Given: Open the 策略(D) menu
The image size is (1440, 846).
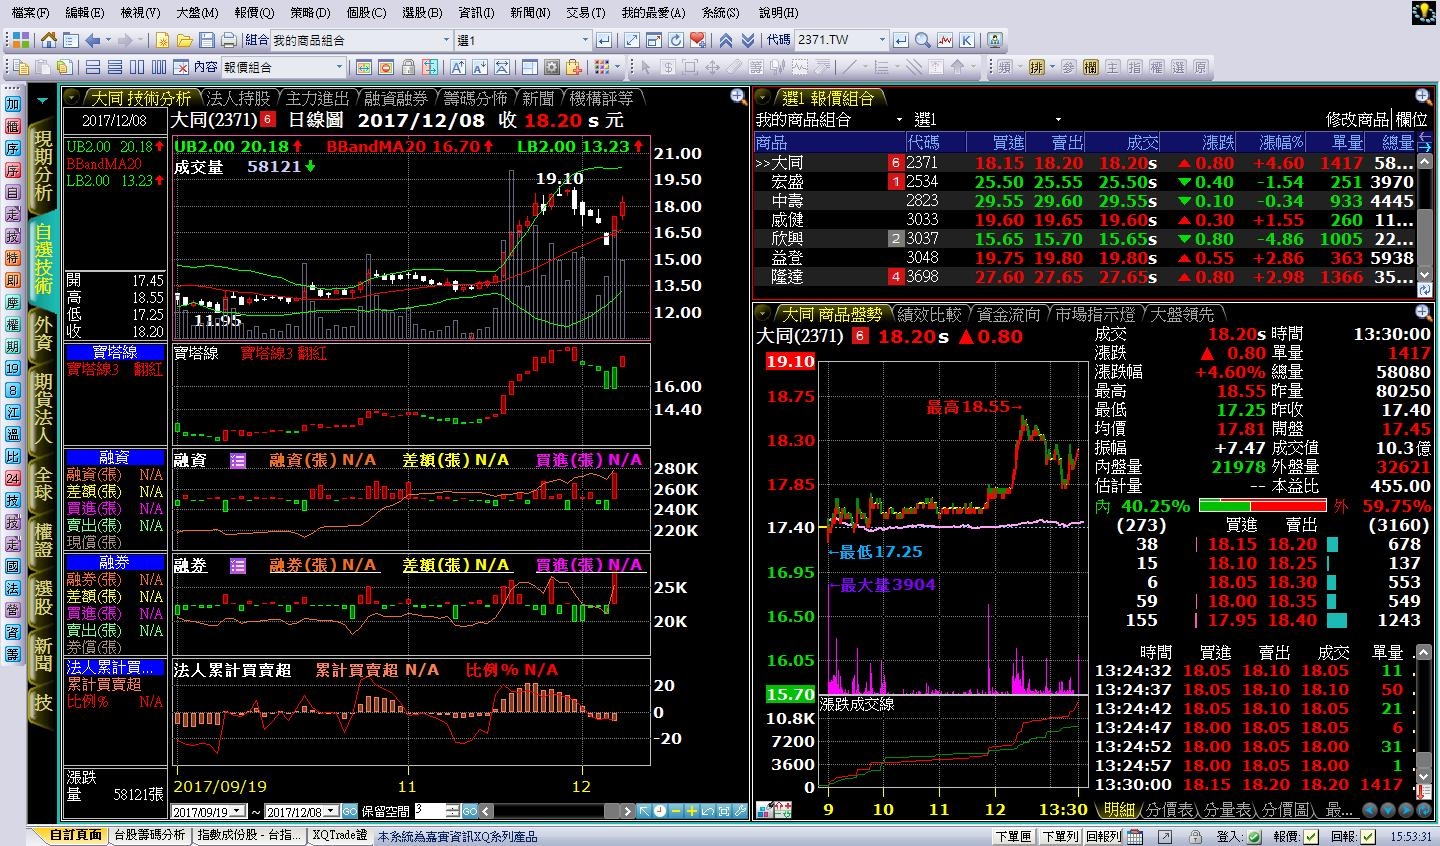Looking at the screenshot, I should 309,13.
